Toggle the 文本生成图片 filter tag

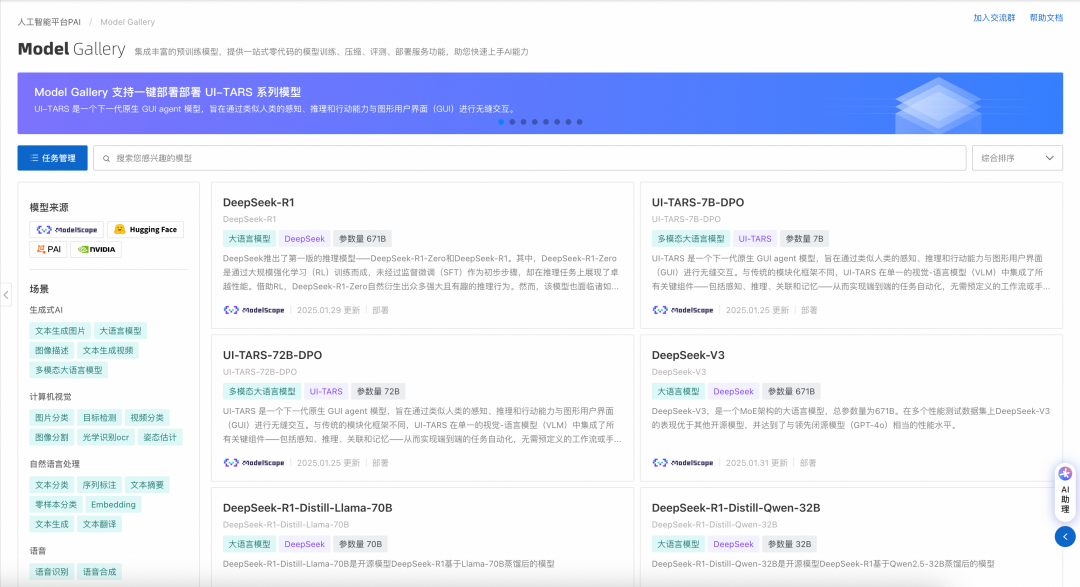tap(59, 330)
